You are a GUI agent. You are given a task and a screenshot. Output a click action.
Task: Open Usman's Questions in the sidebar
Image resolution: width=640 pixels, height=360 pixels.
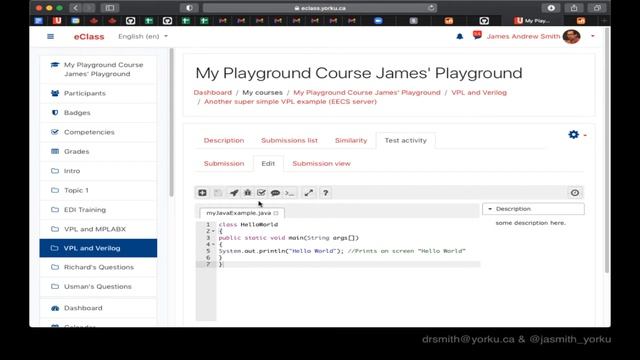98,287
